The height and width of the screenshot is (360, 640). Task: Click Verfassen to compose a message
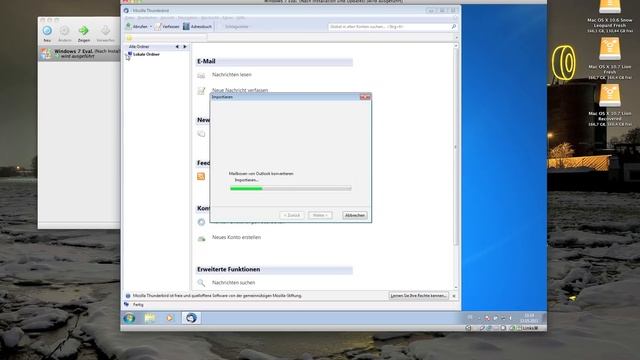pos(167,27)
